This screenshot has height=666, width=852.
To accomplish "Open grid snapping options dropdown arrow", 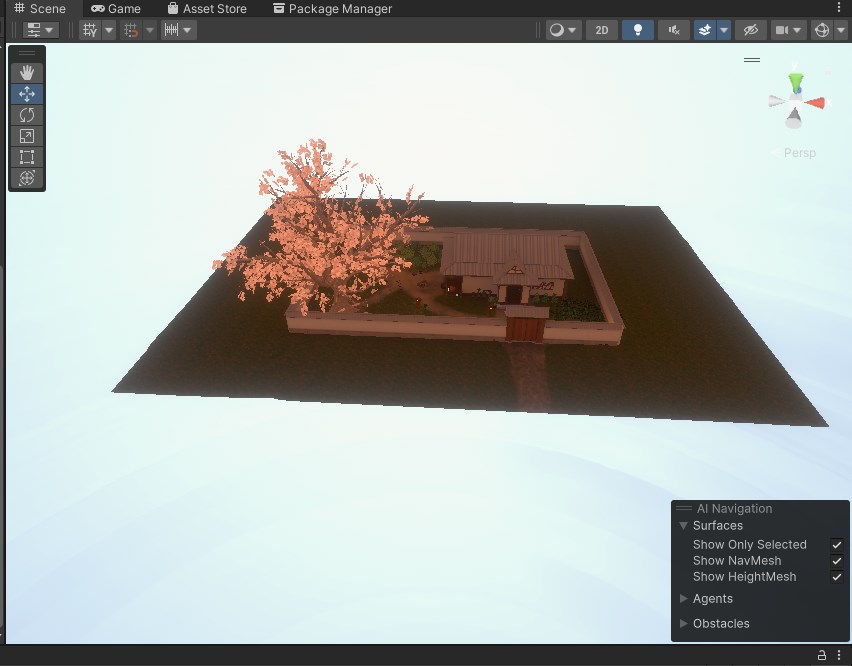I will 149,30.
